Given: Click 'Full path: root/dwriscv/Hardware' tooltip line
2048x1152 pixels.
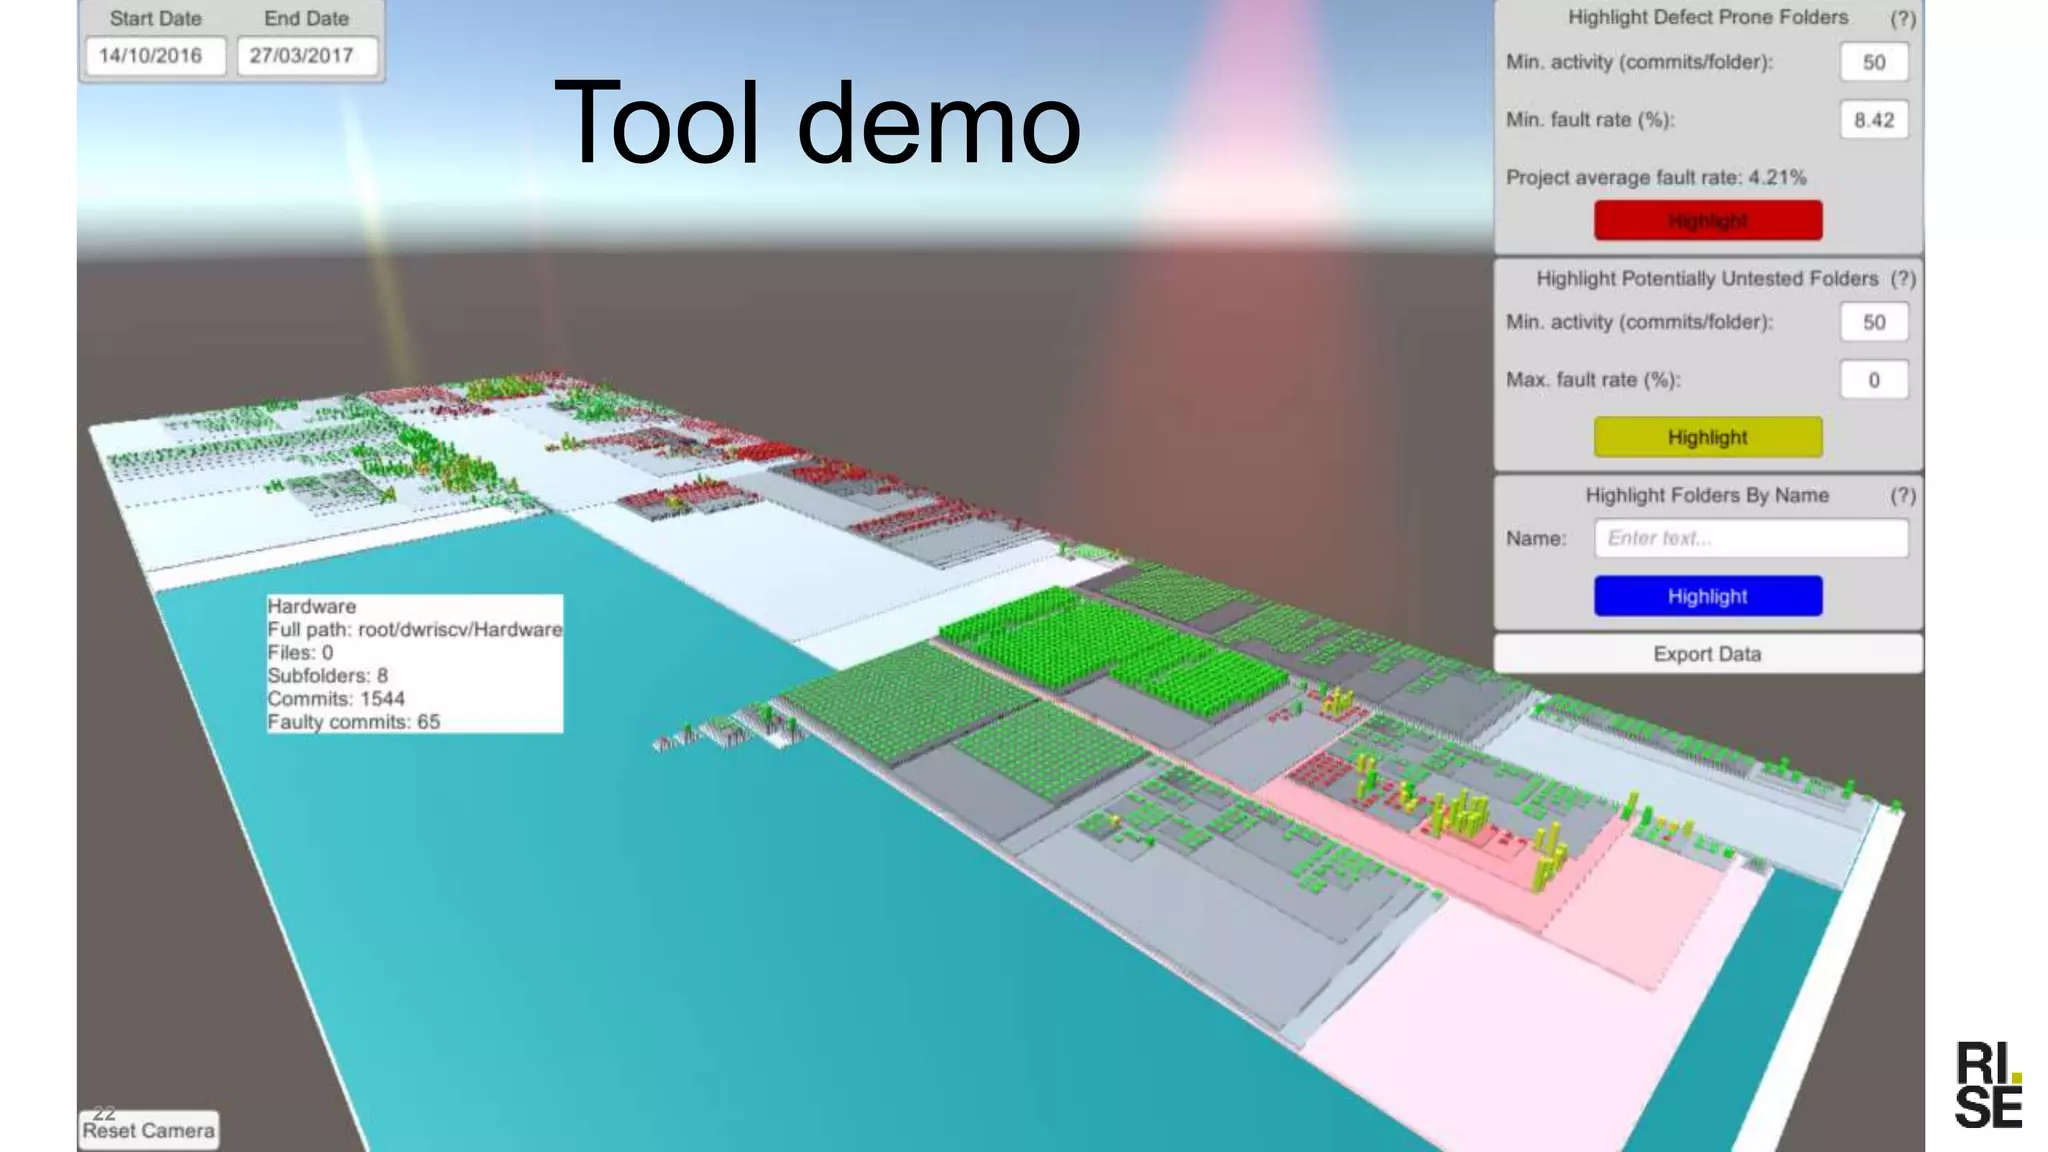Looking at the screenshot, I should point(414,629).
